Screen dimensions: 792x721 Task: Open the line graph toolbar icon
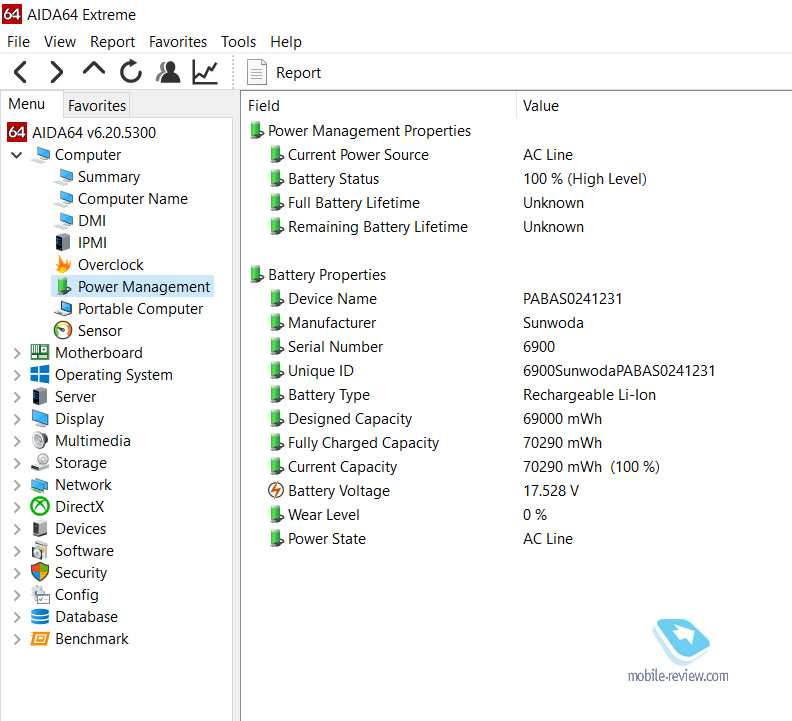tap(205, 72)
